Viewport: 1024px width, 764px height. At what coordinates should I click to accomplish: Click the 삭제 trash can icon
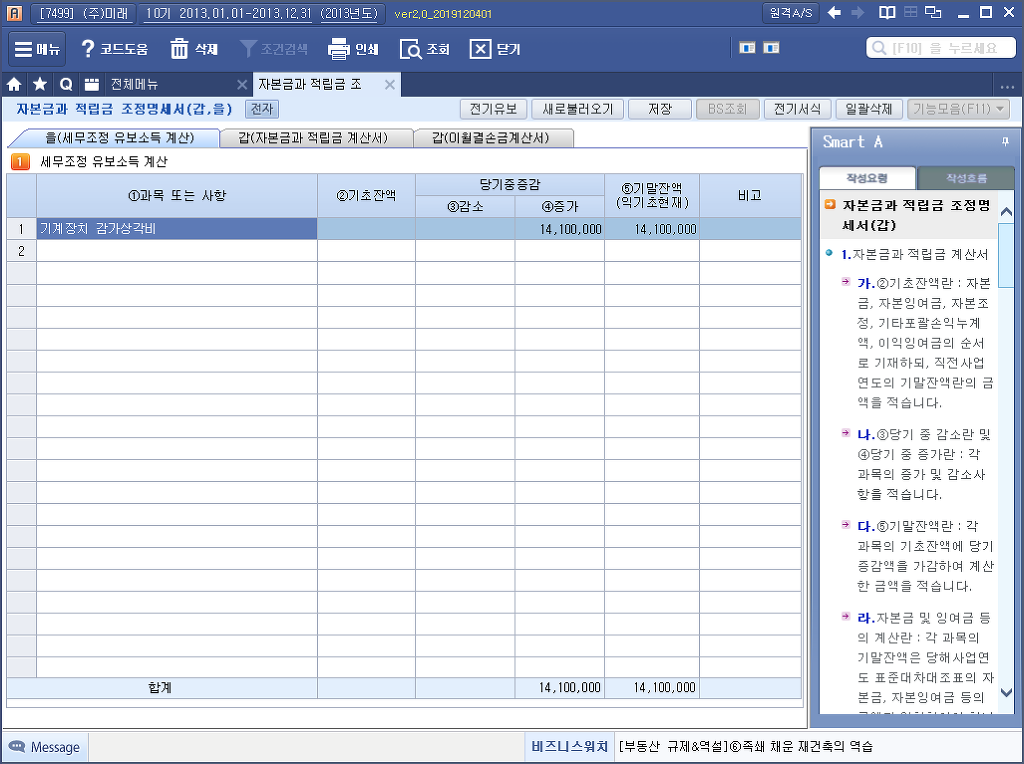[x=180, y=49]
